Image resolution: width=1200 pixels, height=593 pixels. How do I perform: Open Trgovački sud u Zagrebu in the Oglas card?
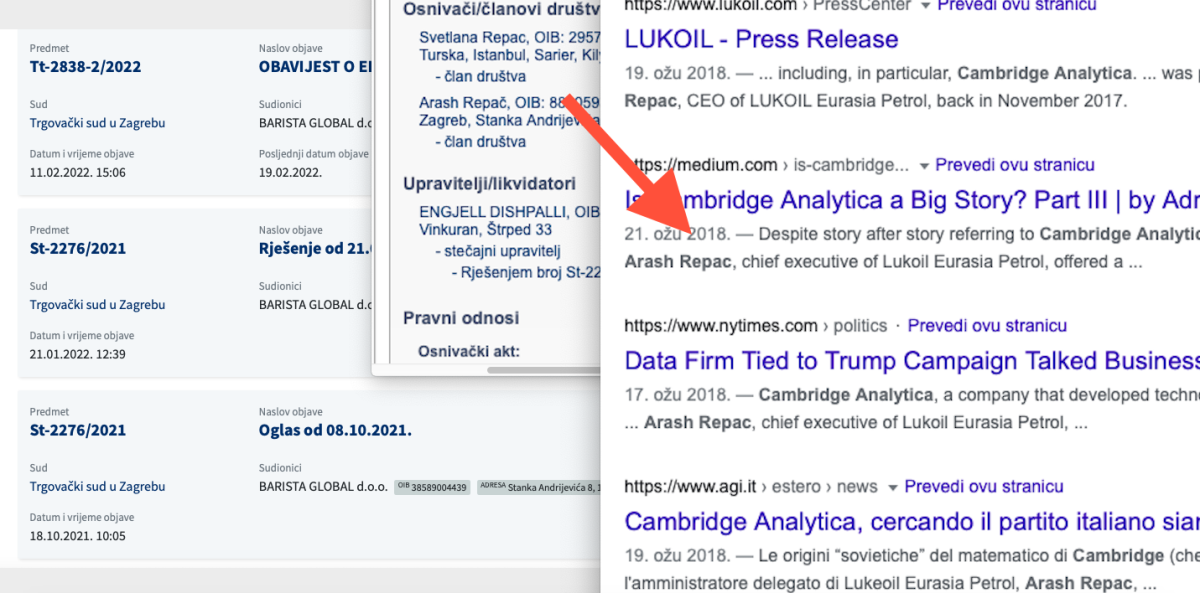tap(97, 486)
